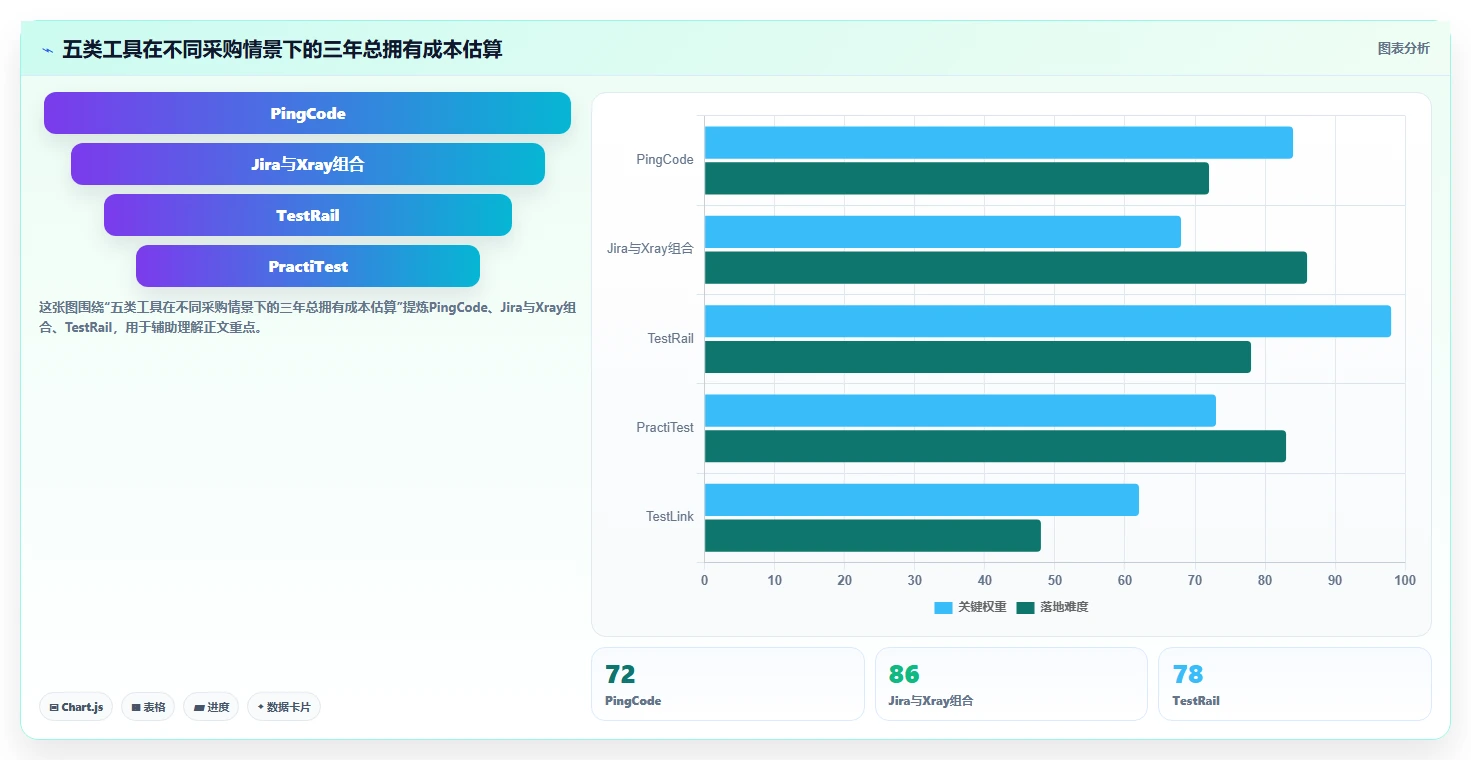The width and height of the screenshot is (1471, 760).
Task: Click the Chart.js tag chip
Action: tap(76, 707)
